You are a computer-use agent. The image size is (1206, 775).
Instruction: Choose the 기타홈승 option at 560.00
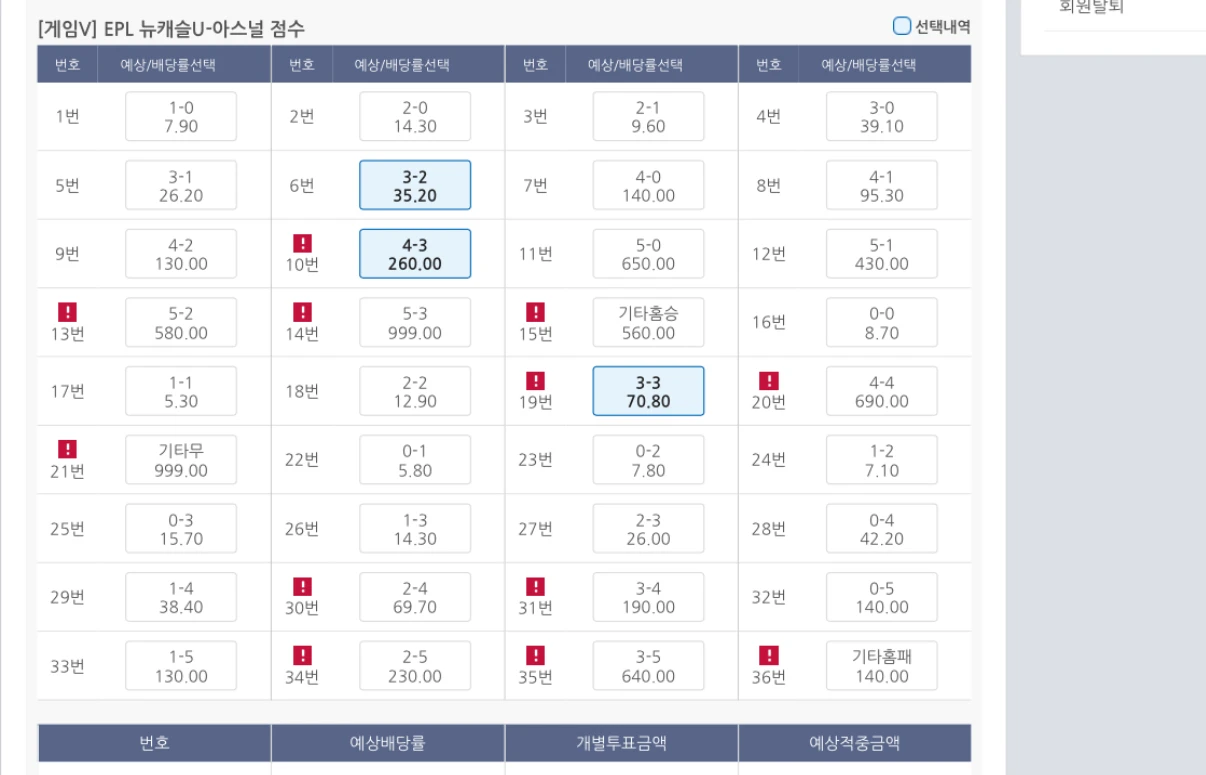[648, 323]
